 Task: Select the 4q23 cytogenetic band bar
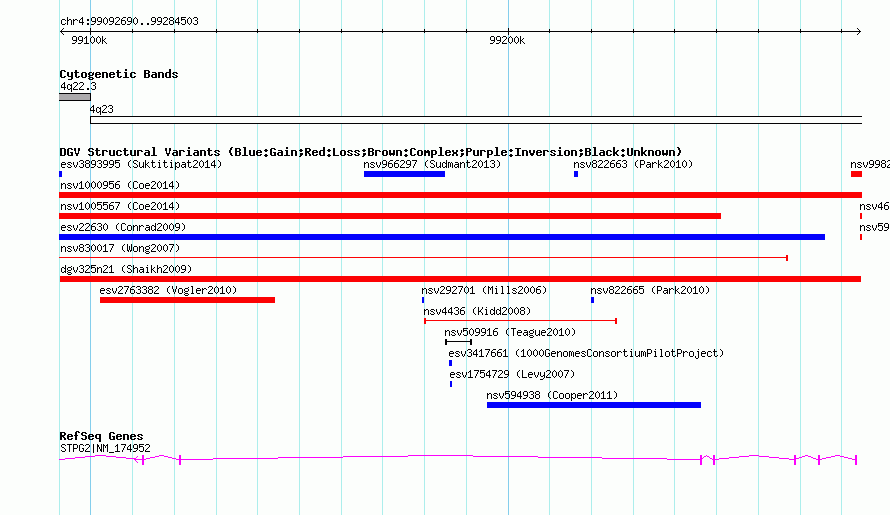click(x=476, y=120)
